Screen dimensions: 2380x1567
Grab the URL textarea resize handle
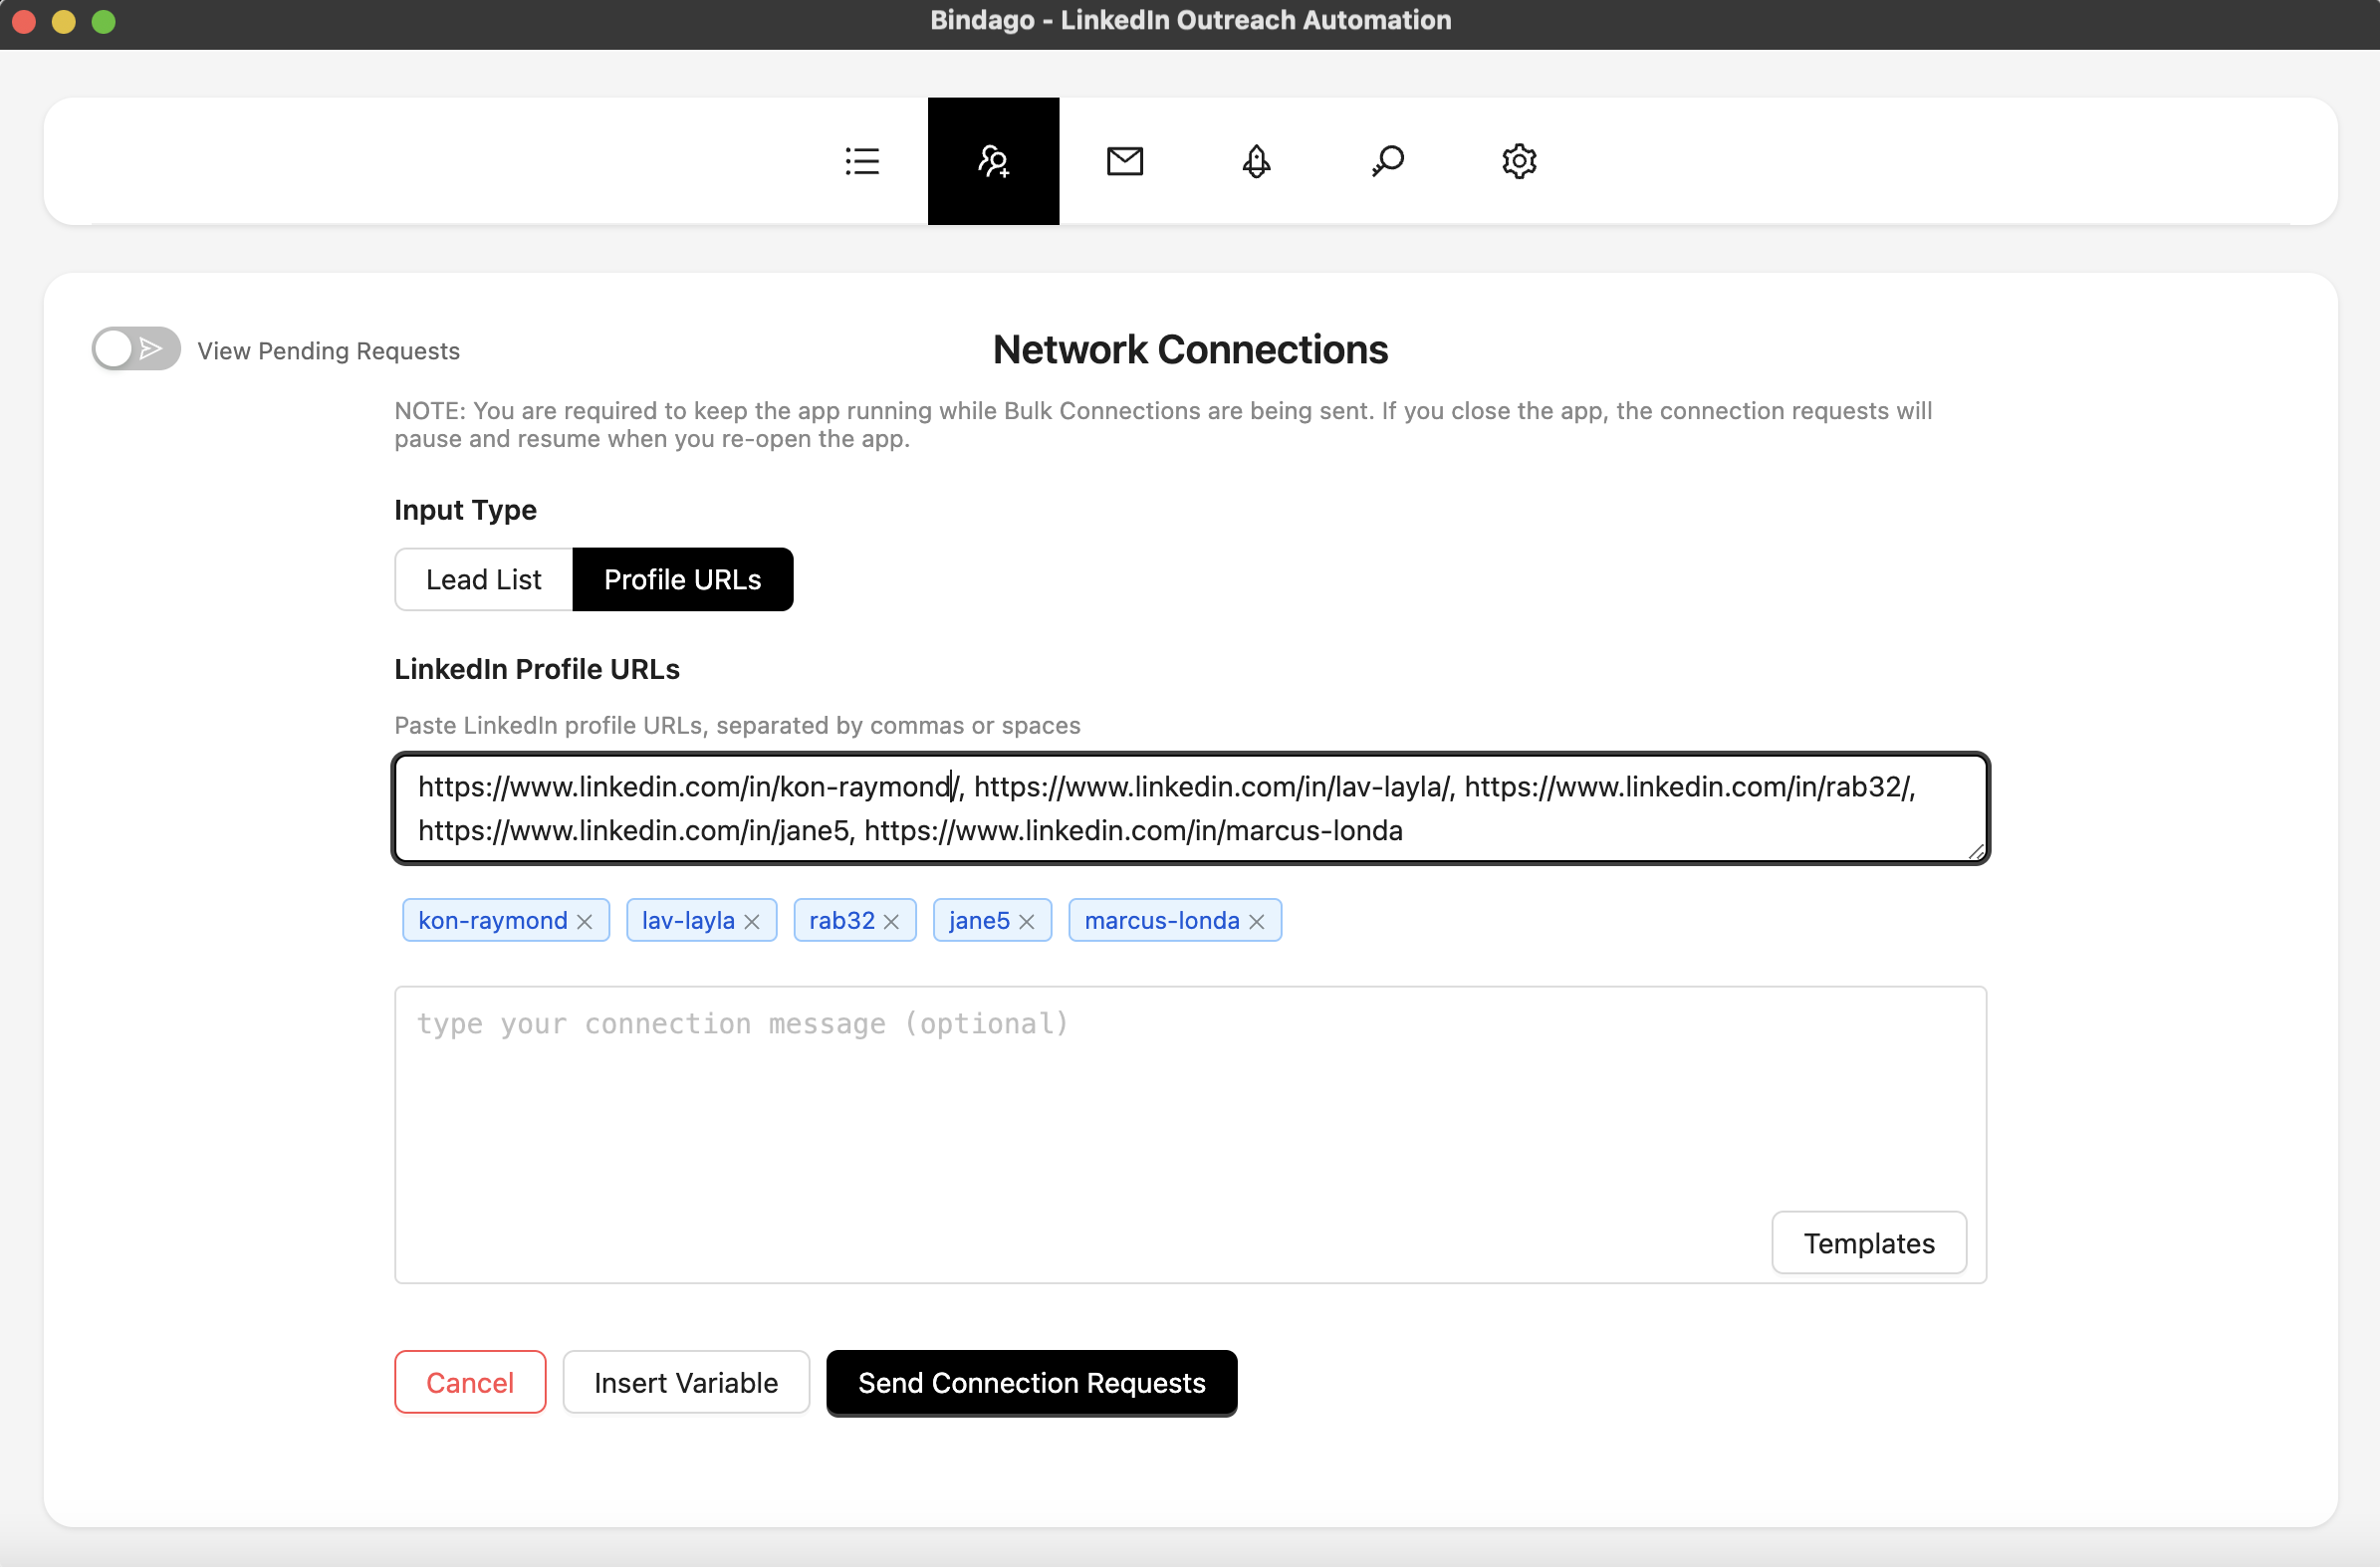tap(1976, 851)
